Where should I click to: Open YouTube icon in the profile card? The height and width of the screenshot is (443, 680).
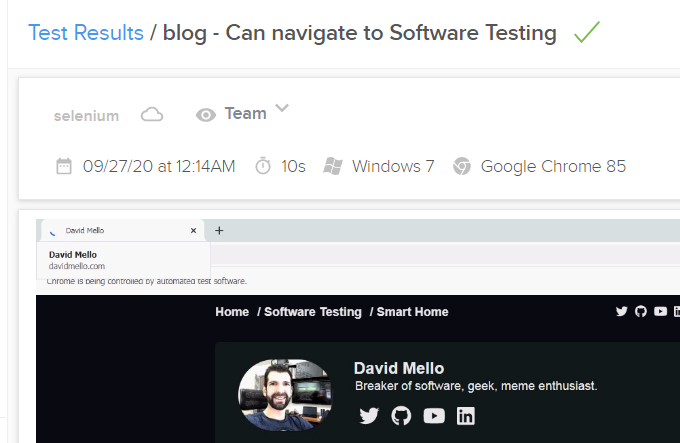point(434,416)
